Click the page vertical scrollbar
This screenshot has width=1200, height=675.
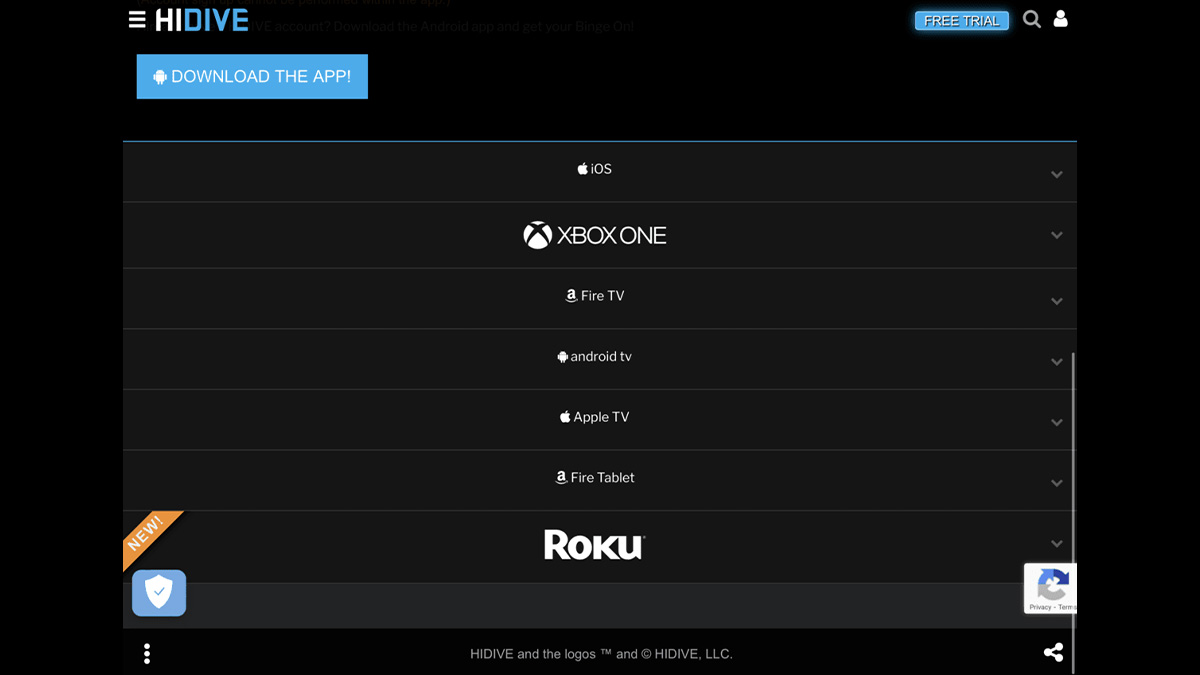(x=1073, y=480)
